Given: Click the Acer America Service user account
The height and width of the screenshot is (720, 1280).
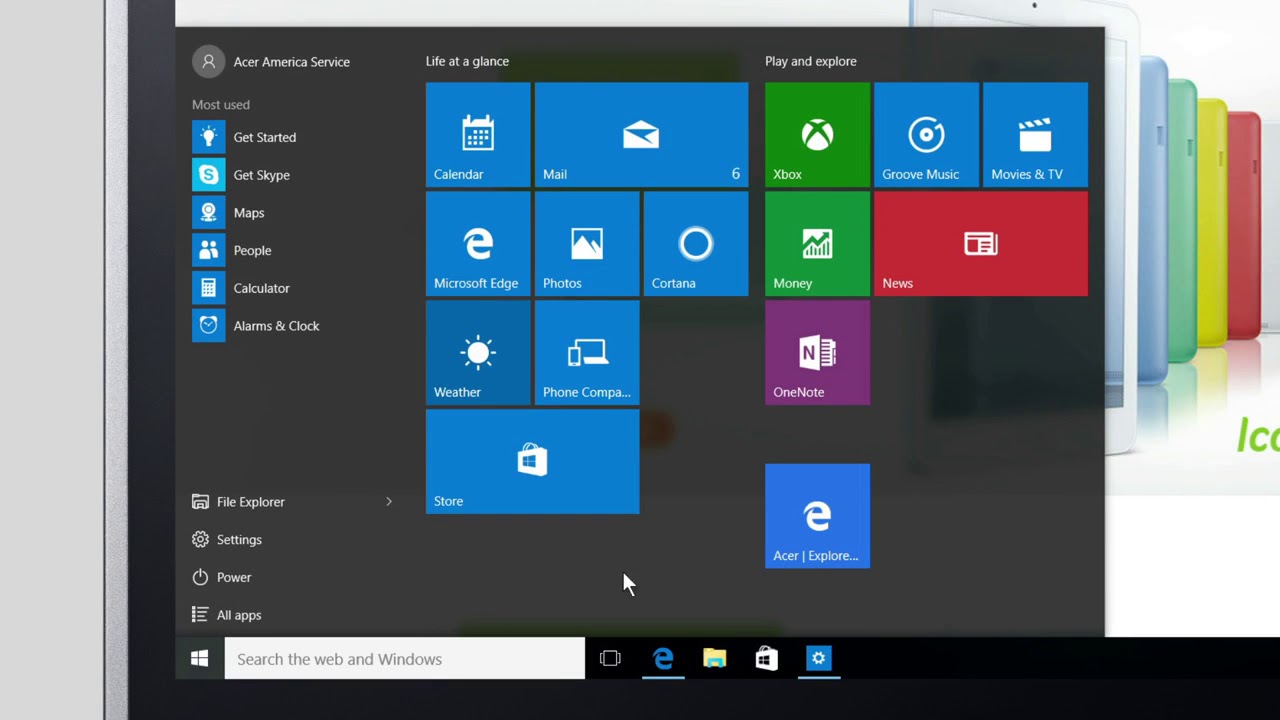Looking at the screenshot, I should click(271, 62).
